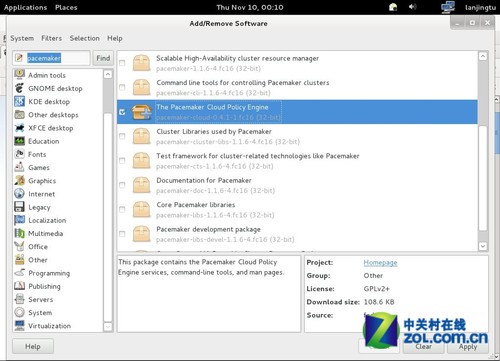Click the Help button at bottom left
Screen dimensions: 500x361
(x=33, y=346)
